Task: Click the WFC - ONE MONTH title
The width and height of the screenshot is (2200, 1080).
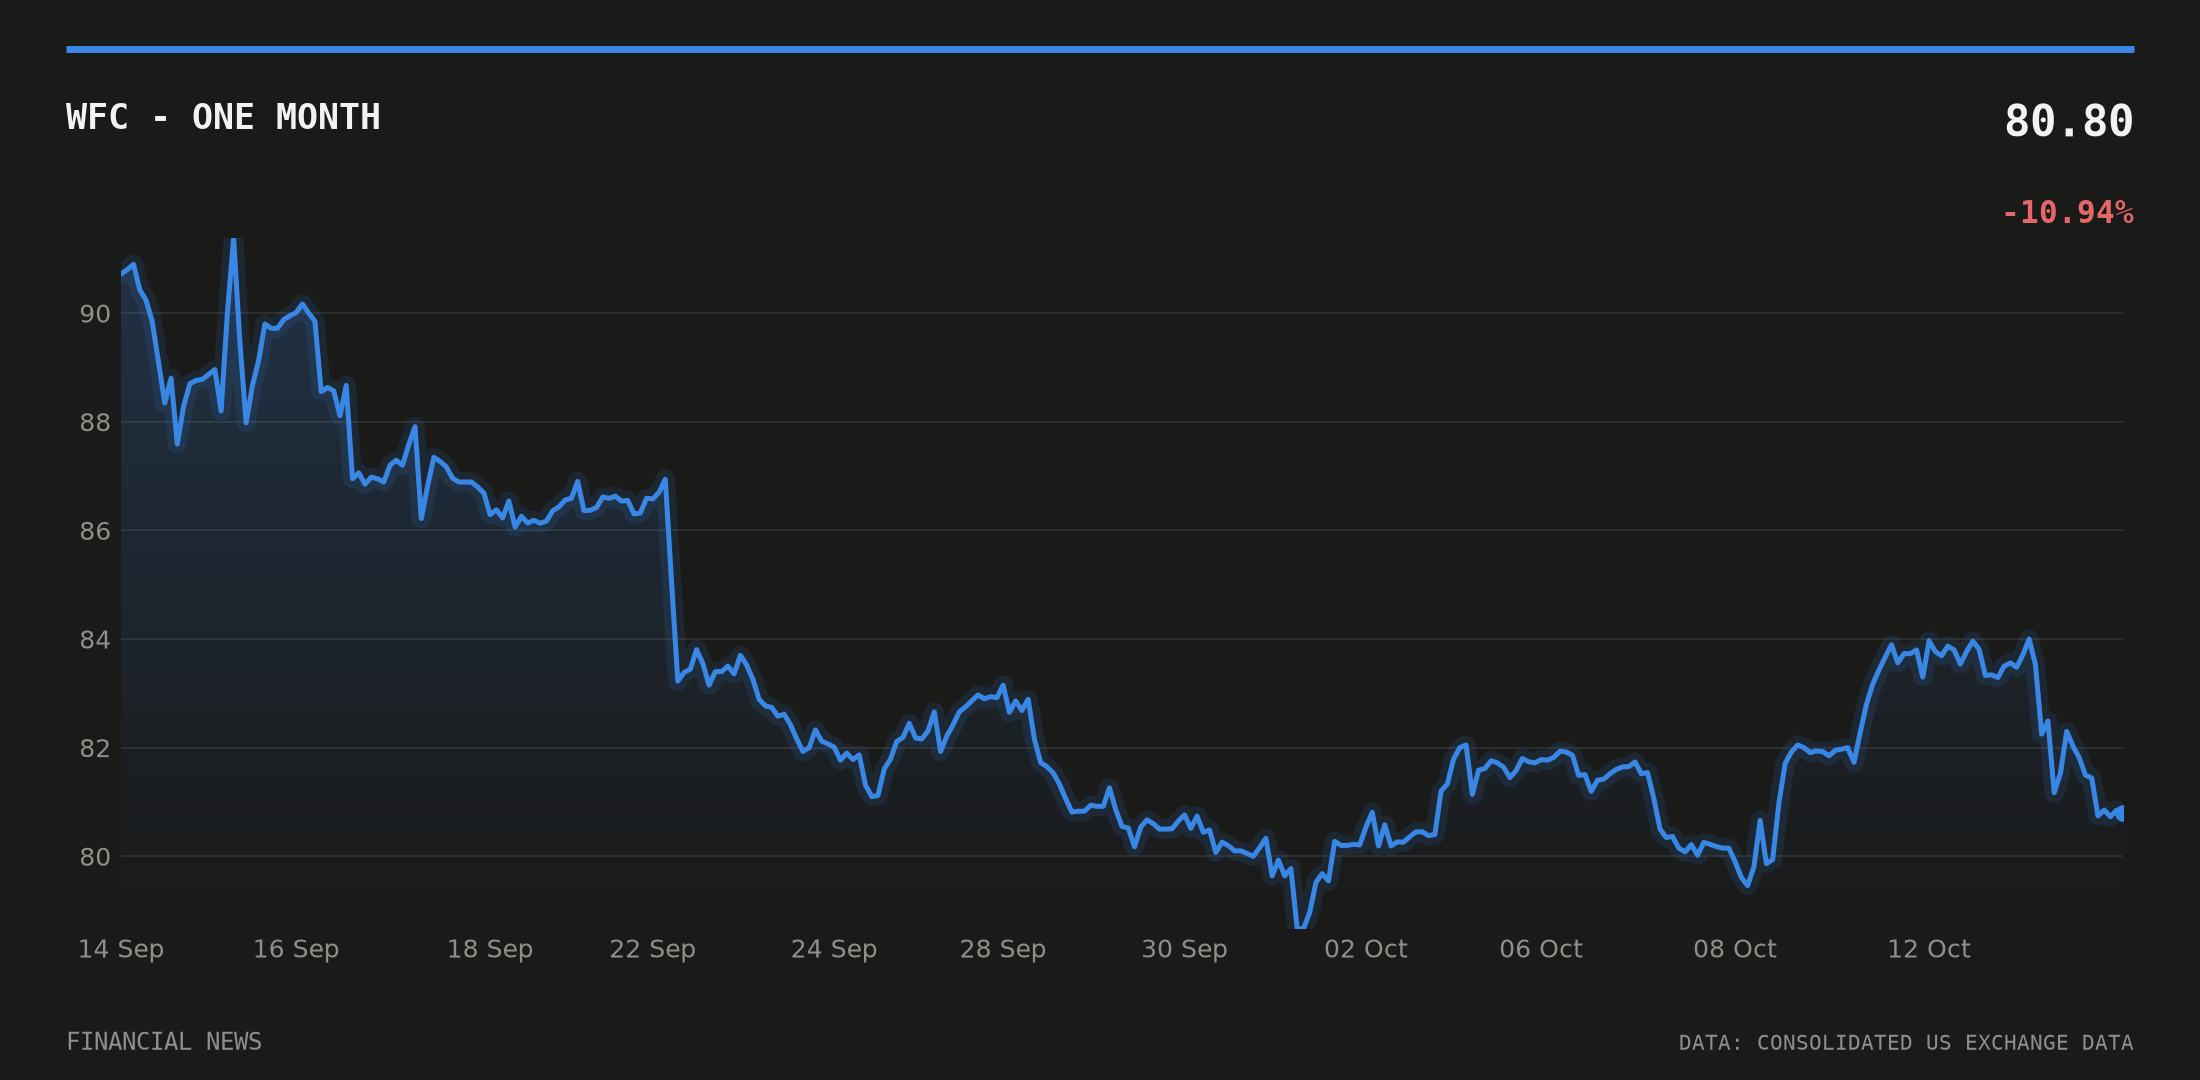Action: (223, 117)
